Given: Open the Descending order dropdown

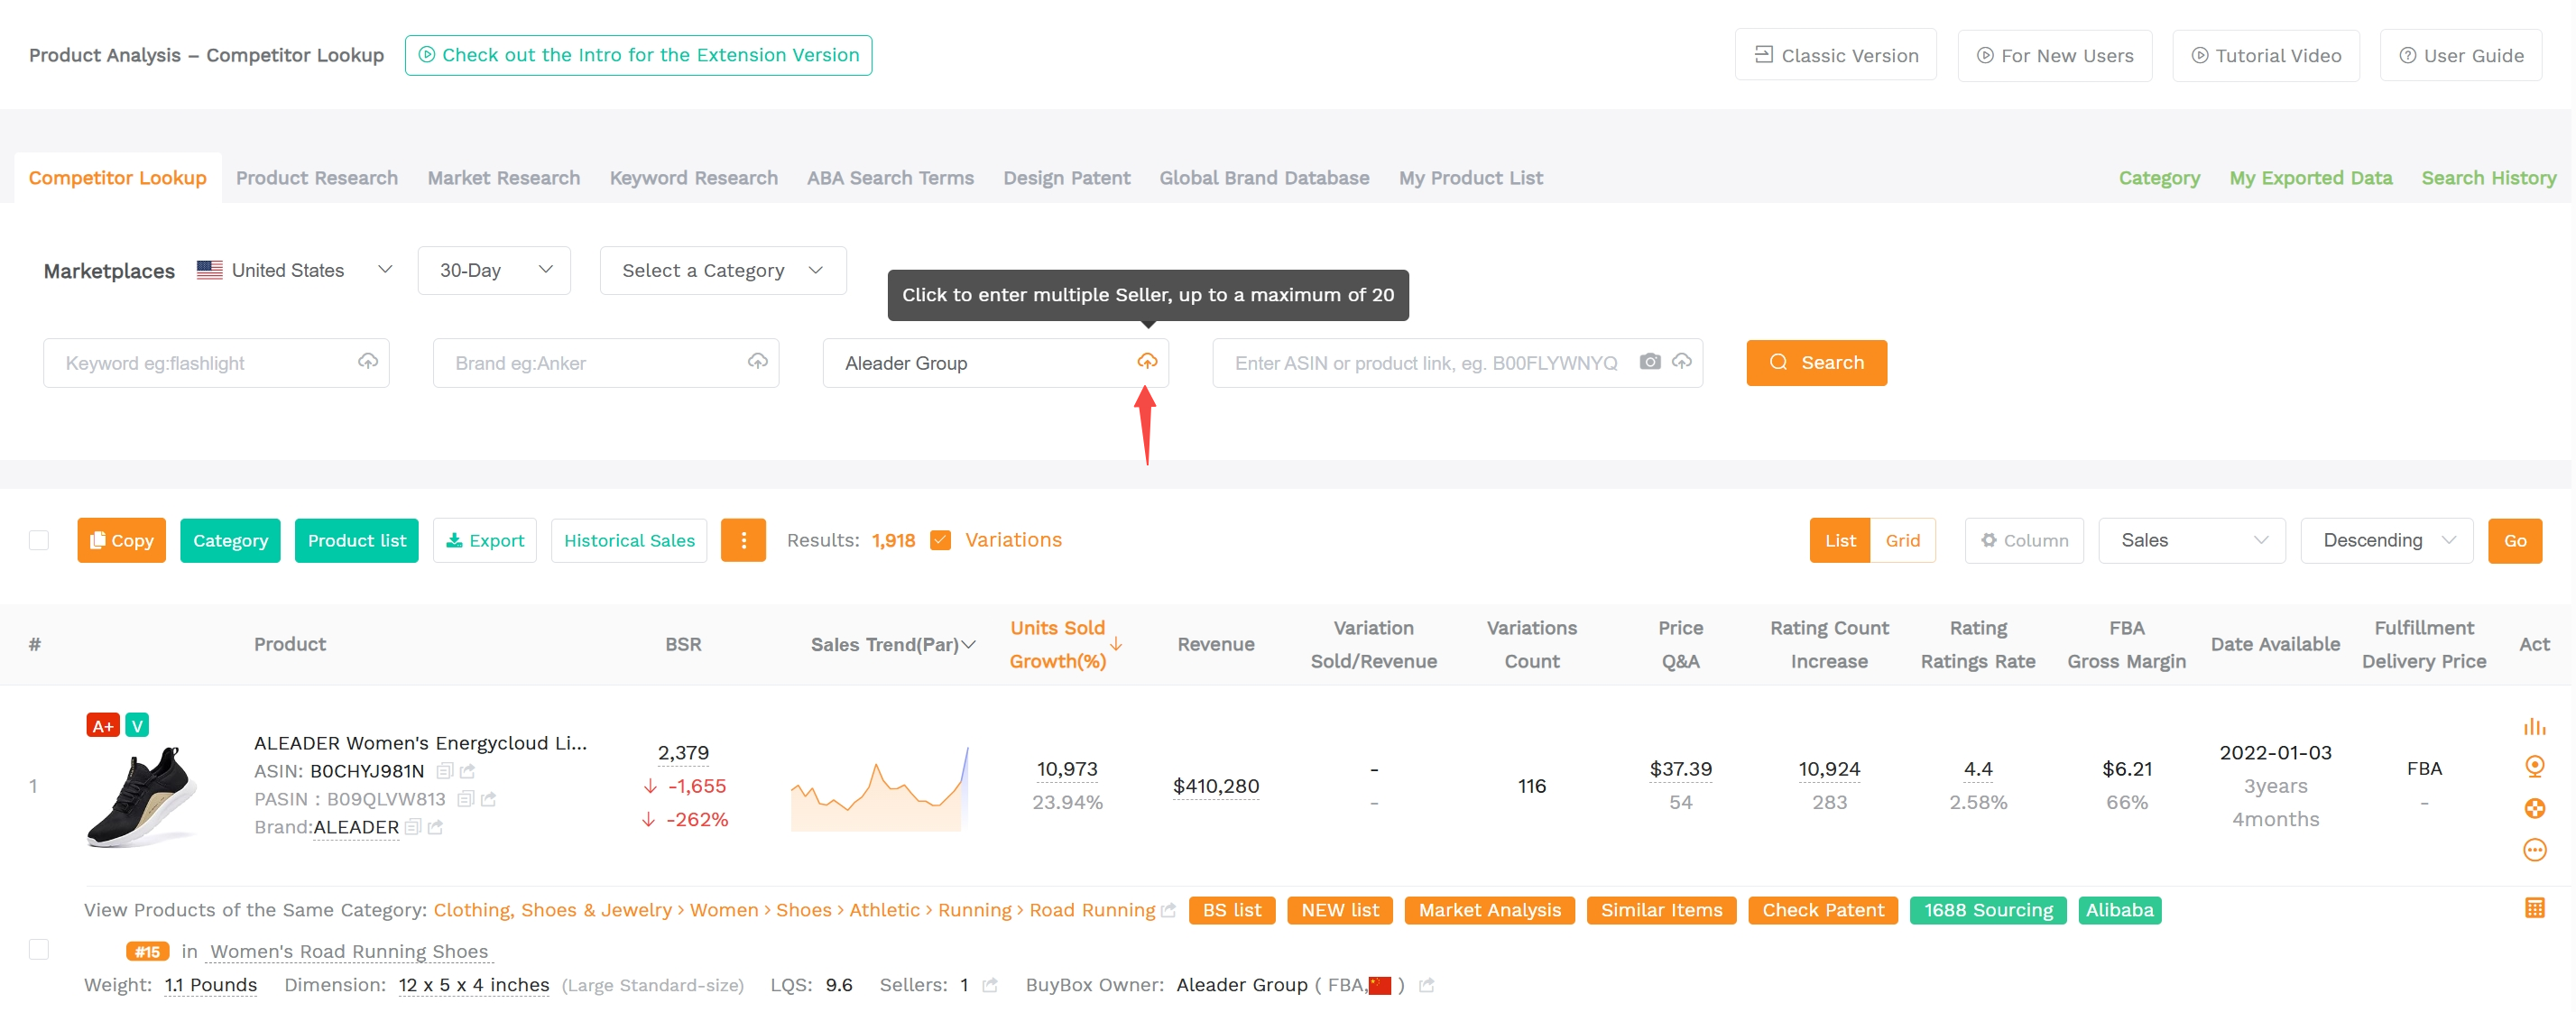Looking at the screenshot, I should [2386, 540].
